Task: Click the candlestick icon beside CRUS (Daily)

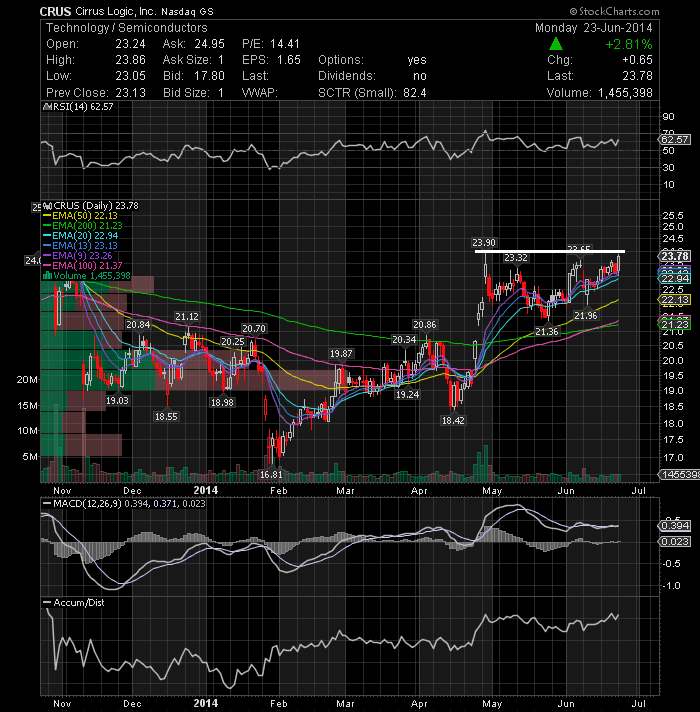Action: 48,206
